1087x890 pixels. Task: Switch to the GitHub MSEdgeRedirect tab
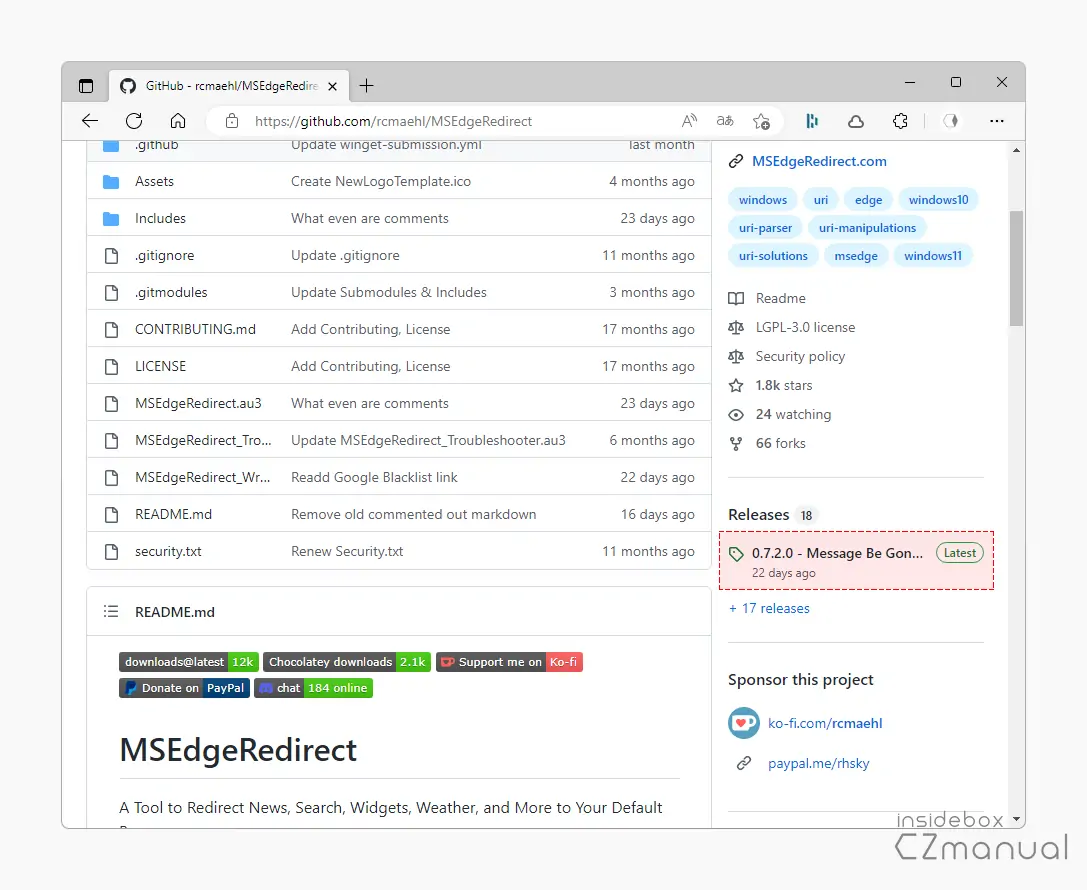[x=230, y=86]
